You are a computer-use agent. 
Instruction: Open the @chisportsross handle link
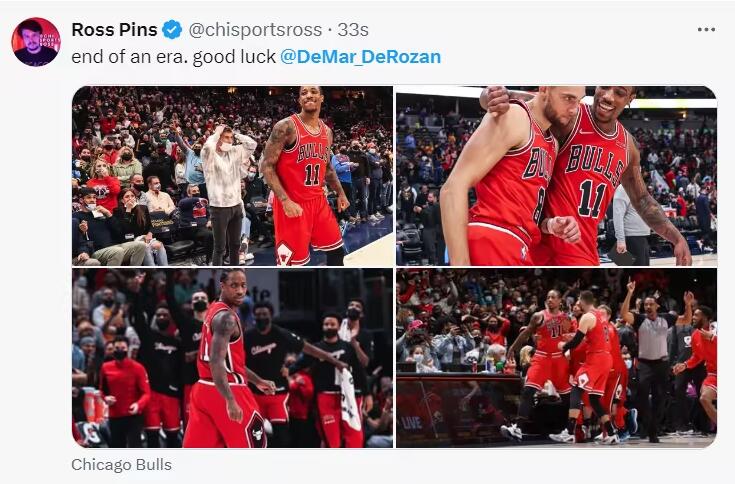255,30
